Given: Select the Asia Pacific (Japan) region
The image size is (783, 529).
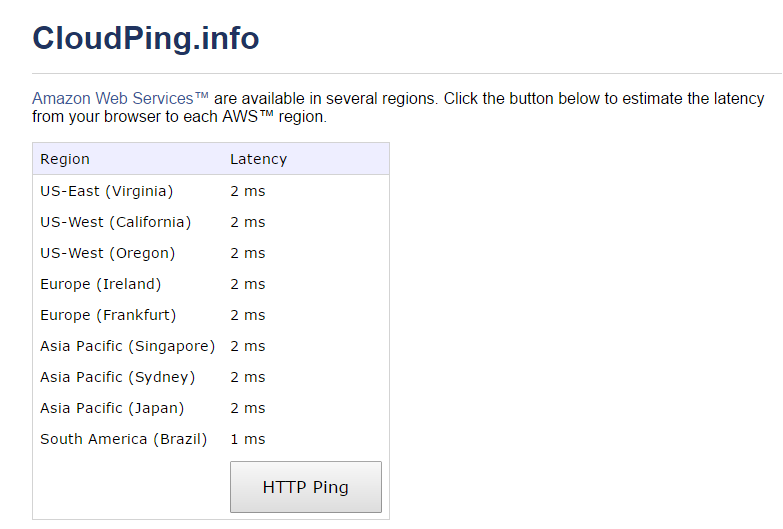Looking at the screenshot, I should (112, 408).
